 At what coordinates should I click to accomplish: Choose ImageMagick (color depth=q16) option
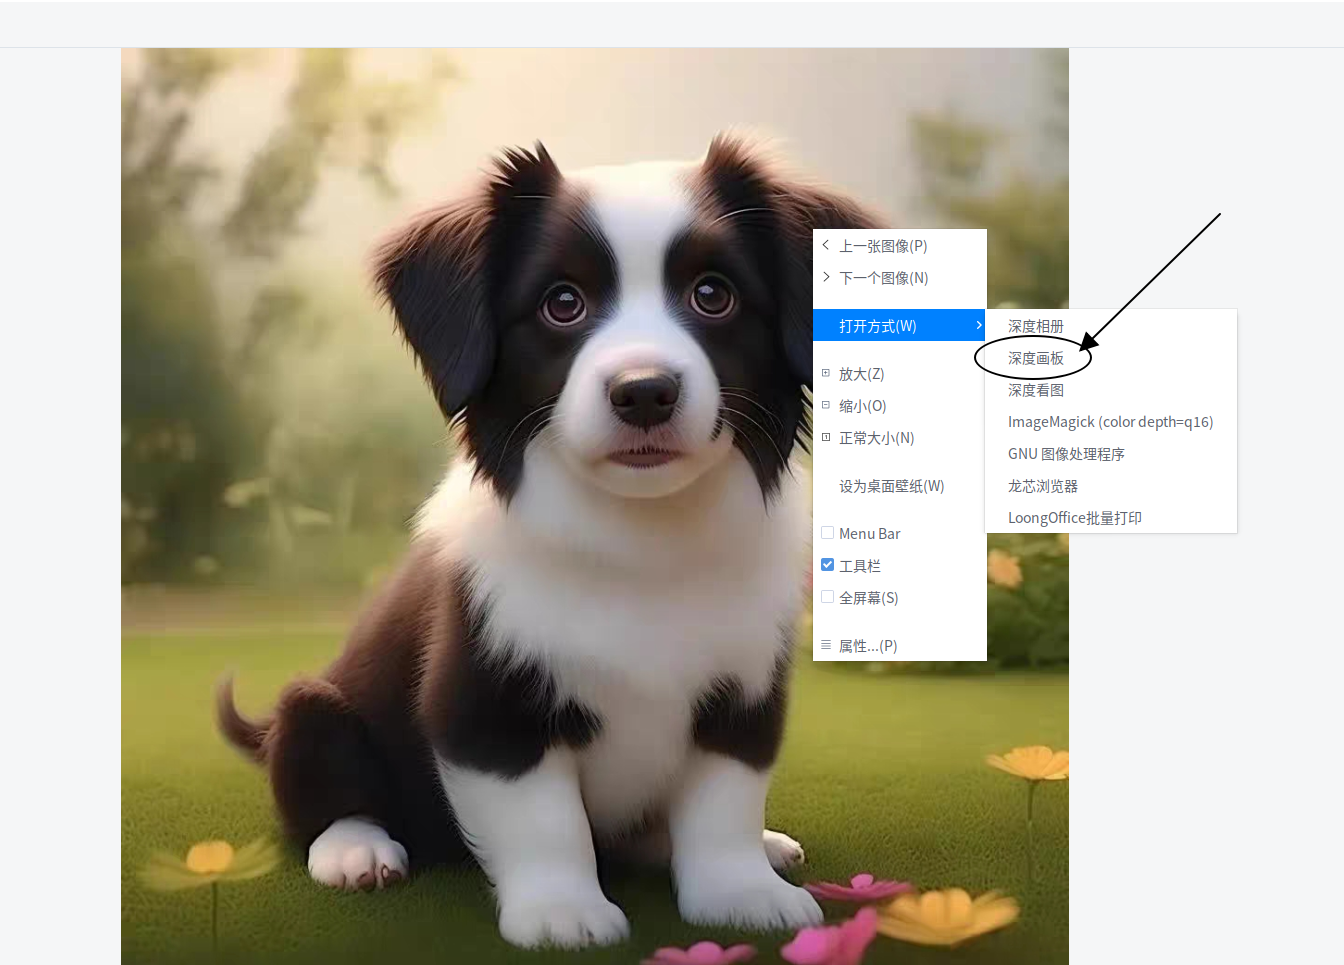(x=1111, y=421)
